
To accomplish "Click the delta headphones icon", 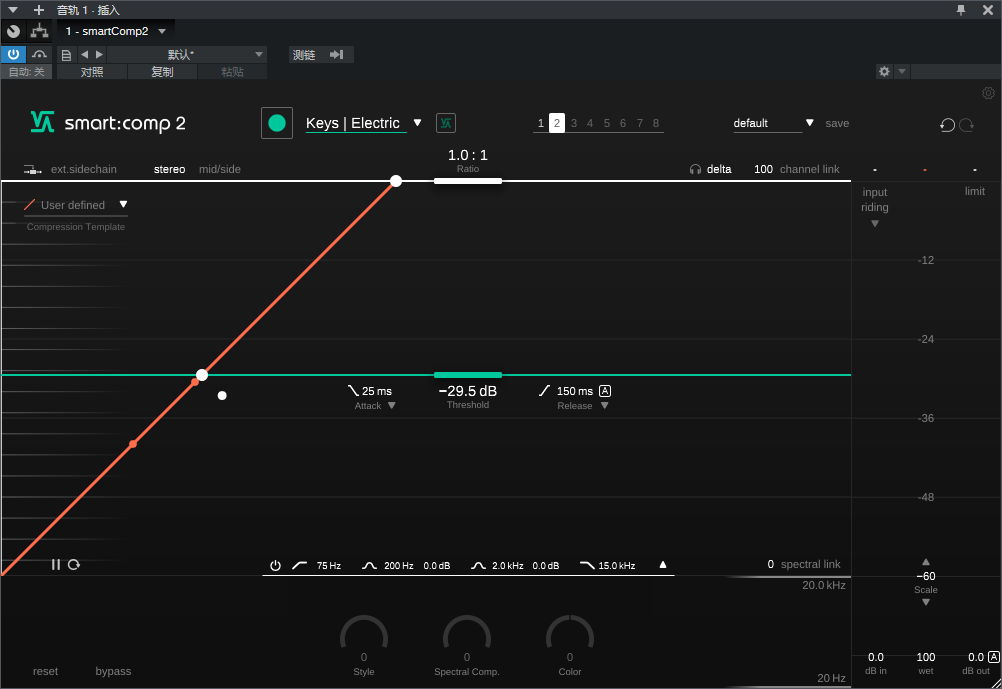I will point(695,169).
